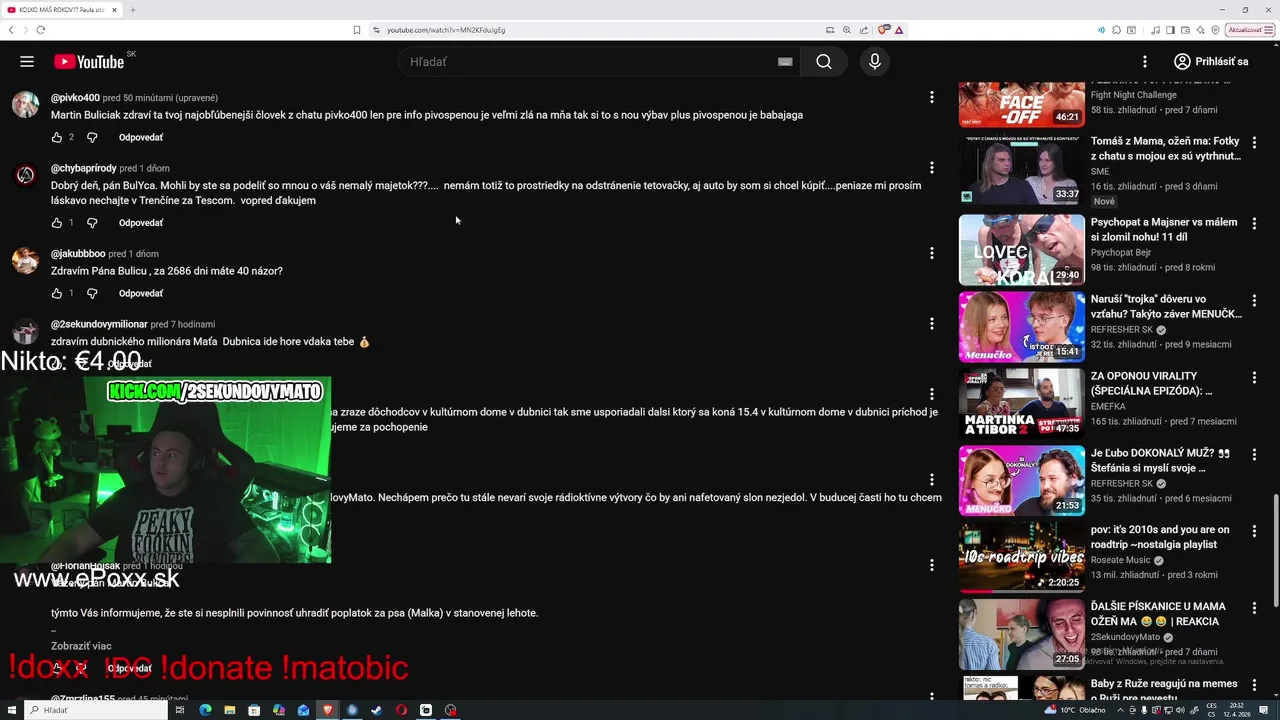Open the YouTube guide hamburger menu
1280x720 pixels.
[27, 62]
